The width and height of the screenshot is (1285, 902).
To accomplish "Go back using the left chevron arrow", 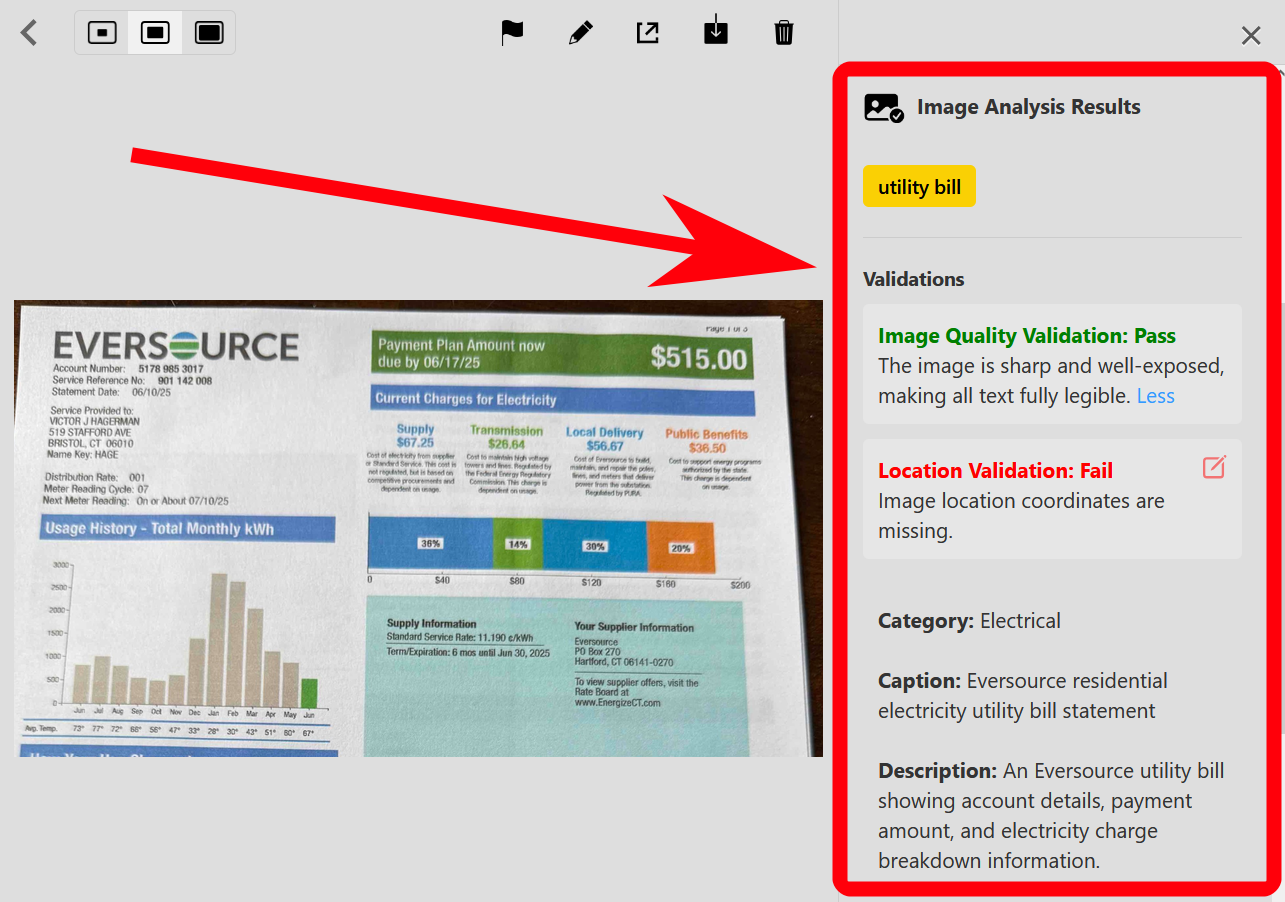I will 29,33.
